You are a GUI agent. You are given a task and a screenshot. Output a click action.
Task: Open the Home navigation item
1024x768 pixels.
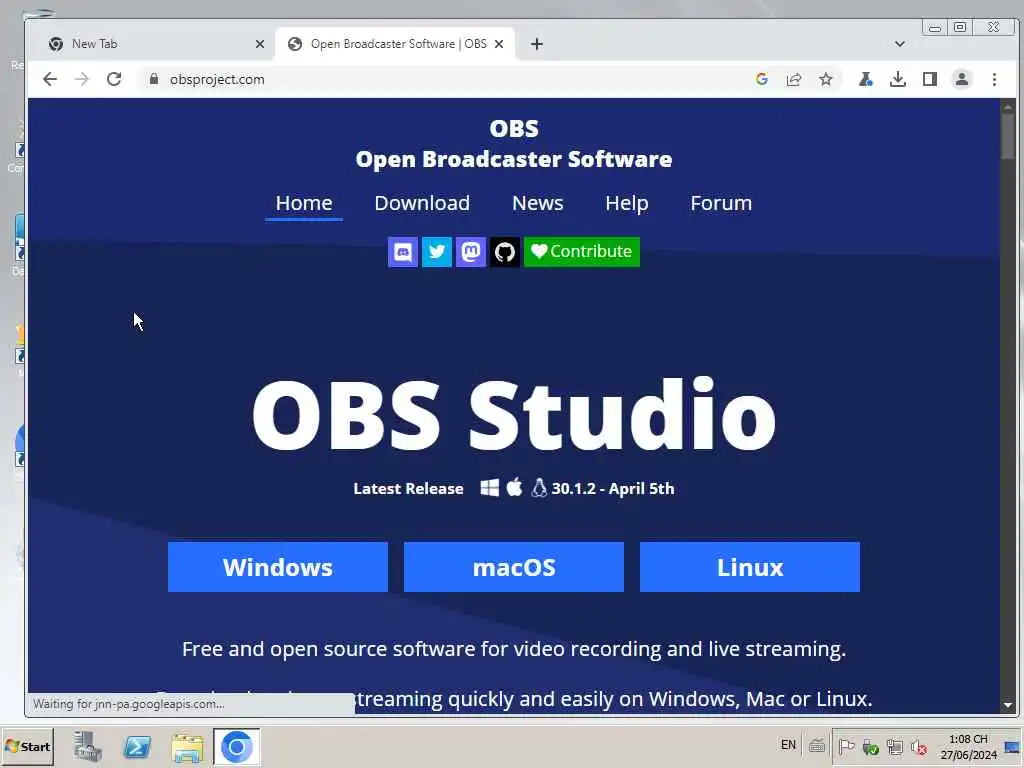tap(304, 203)
